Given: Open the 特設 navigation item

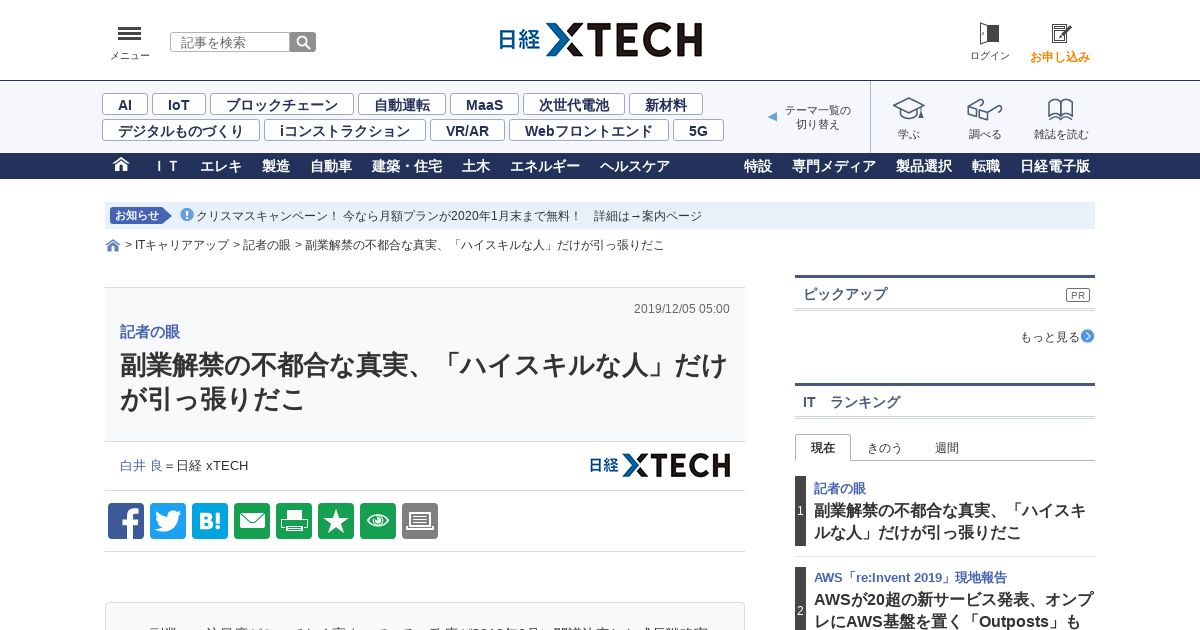Looking at the screenshot, I should click(x=758, y=166).
